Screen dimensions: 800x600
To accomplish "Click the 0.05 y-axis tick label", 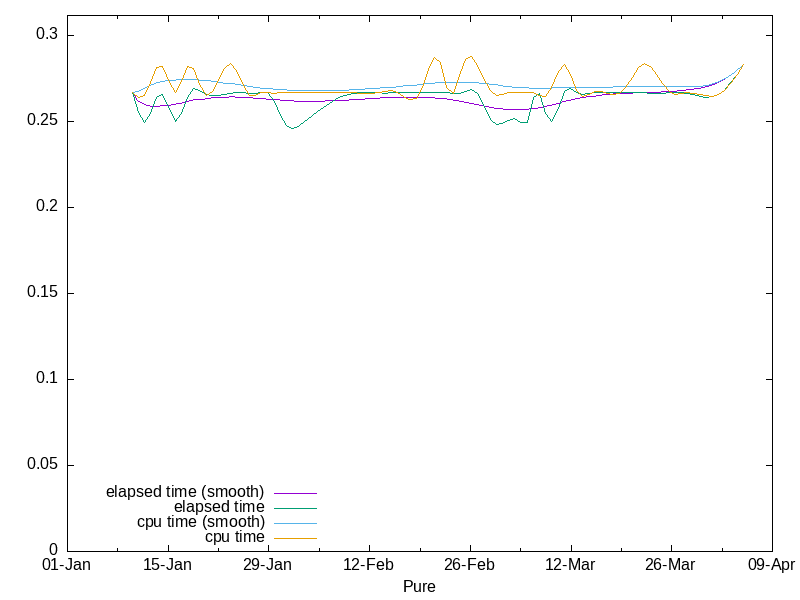I will pyautogui.click(x=43, y=465).
